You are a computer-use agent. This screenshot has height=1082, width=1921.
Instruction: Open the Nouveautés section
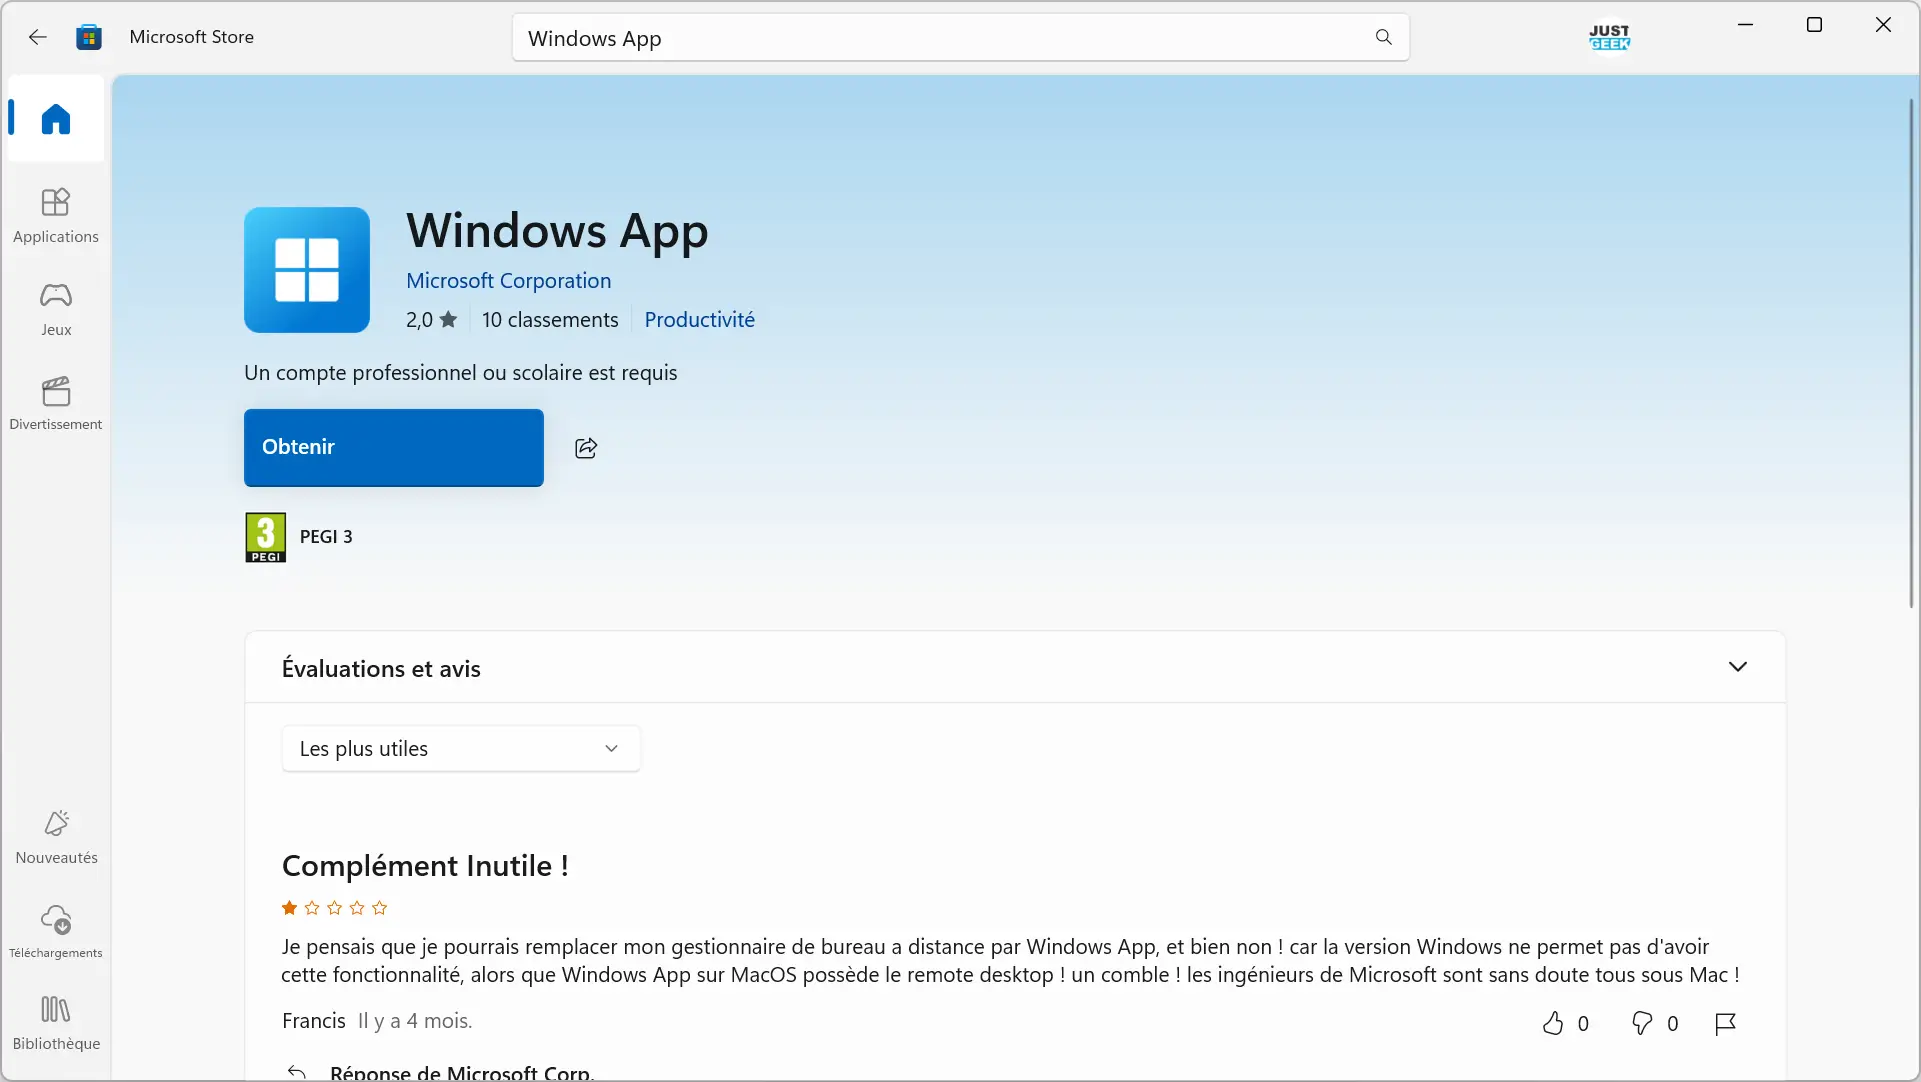click(x=56, y=837)
